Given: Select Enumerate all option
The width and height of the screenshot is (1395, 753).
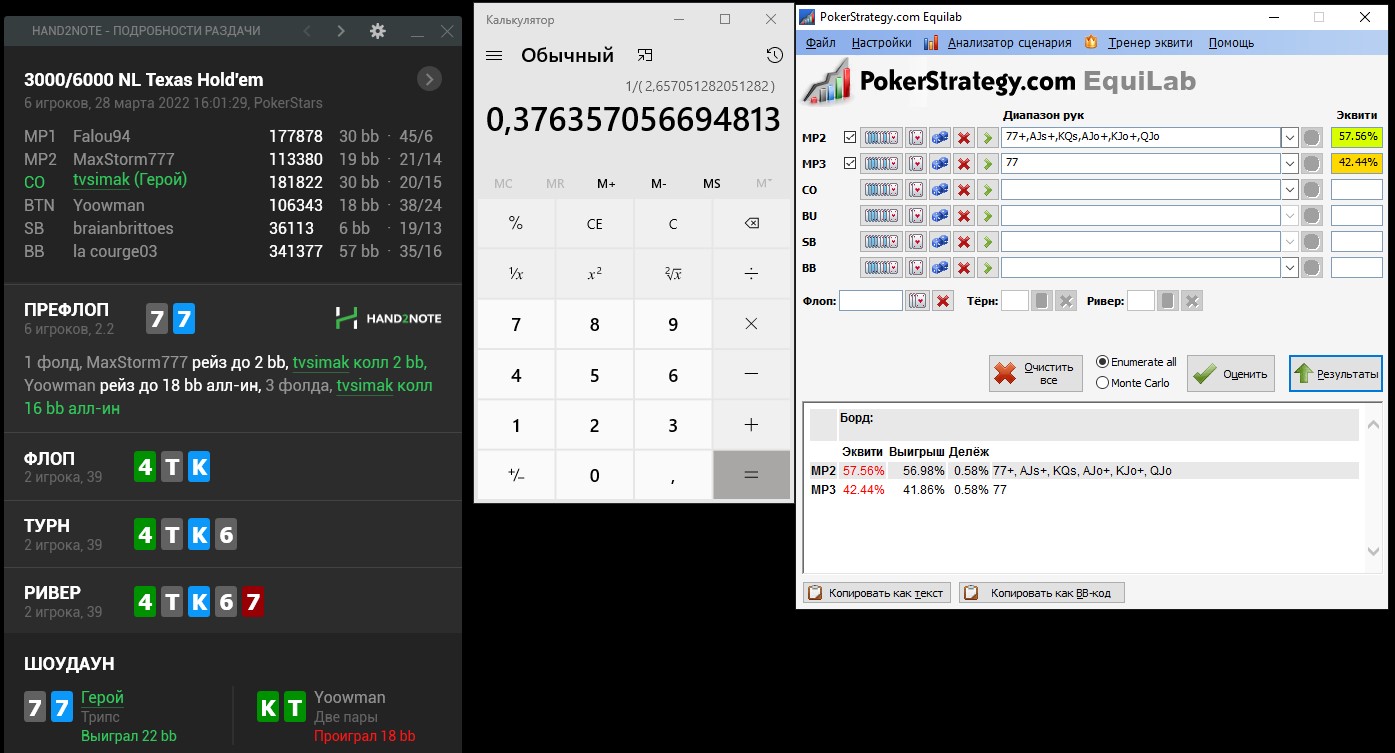Looking at the screenshot, I should [1137, 362].
